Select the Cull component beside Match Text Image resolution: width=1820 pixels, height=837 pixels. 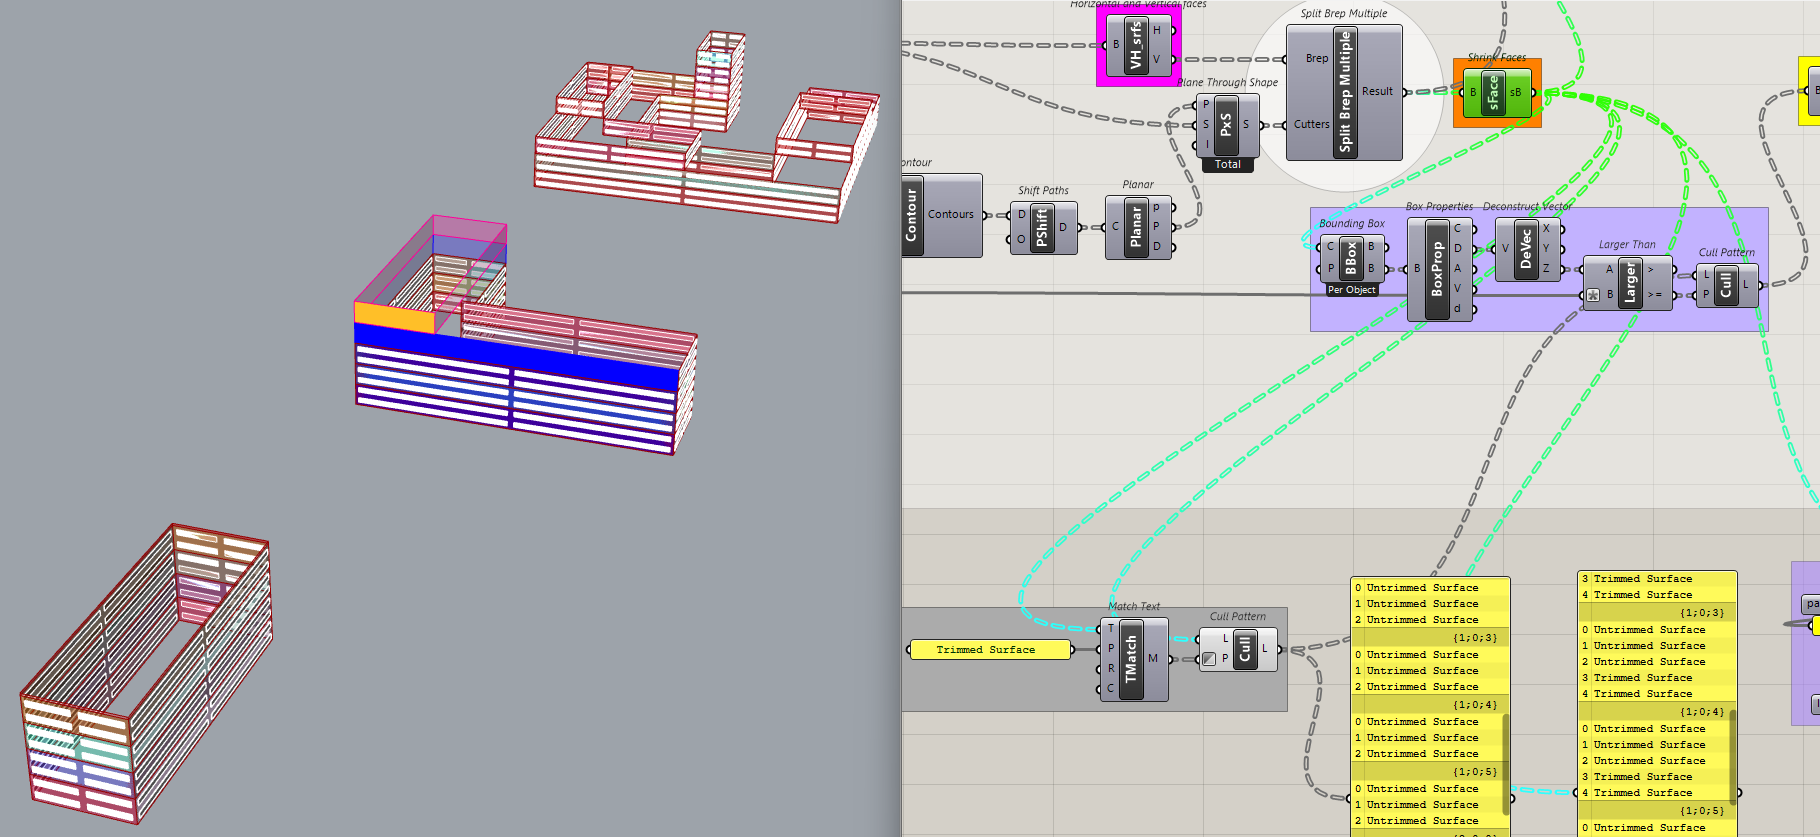[1238, 648]
